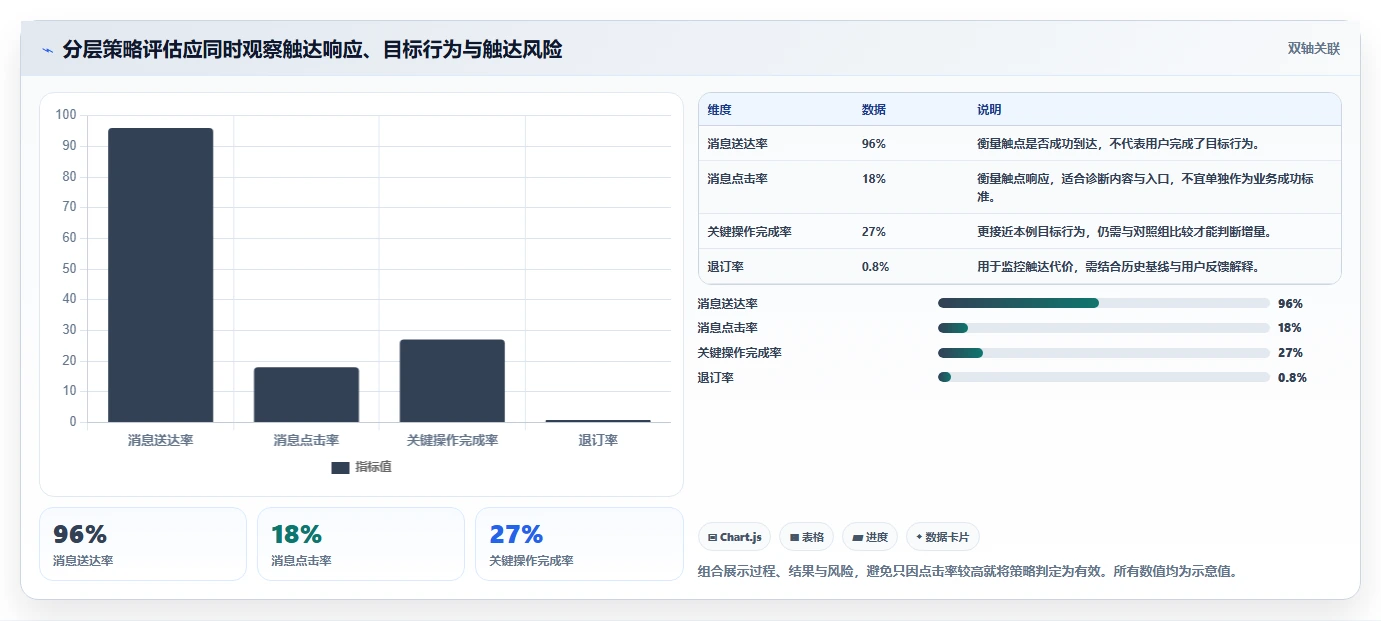Click the icon inside the 进度 chip
Viewport: 1381px width, 621px height.
tap(857, 538)
